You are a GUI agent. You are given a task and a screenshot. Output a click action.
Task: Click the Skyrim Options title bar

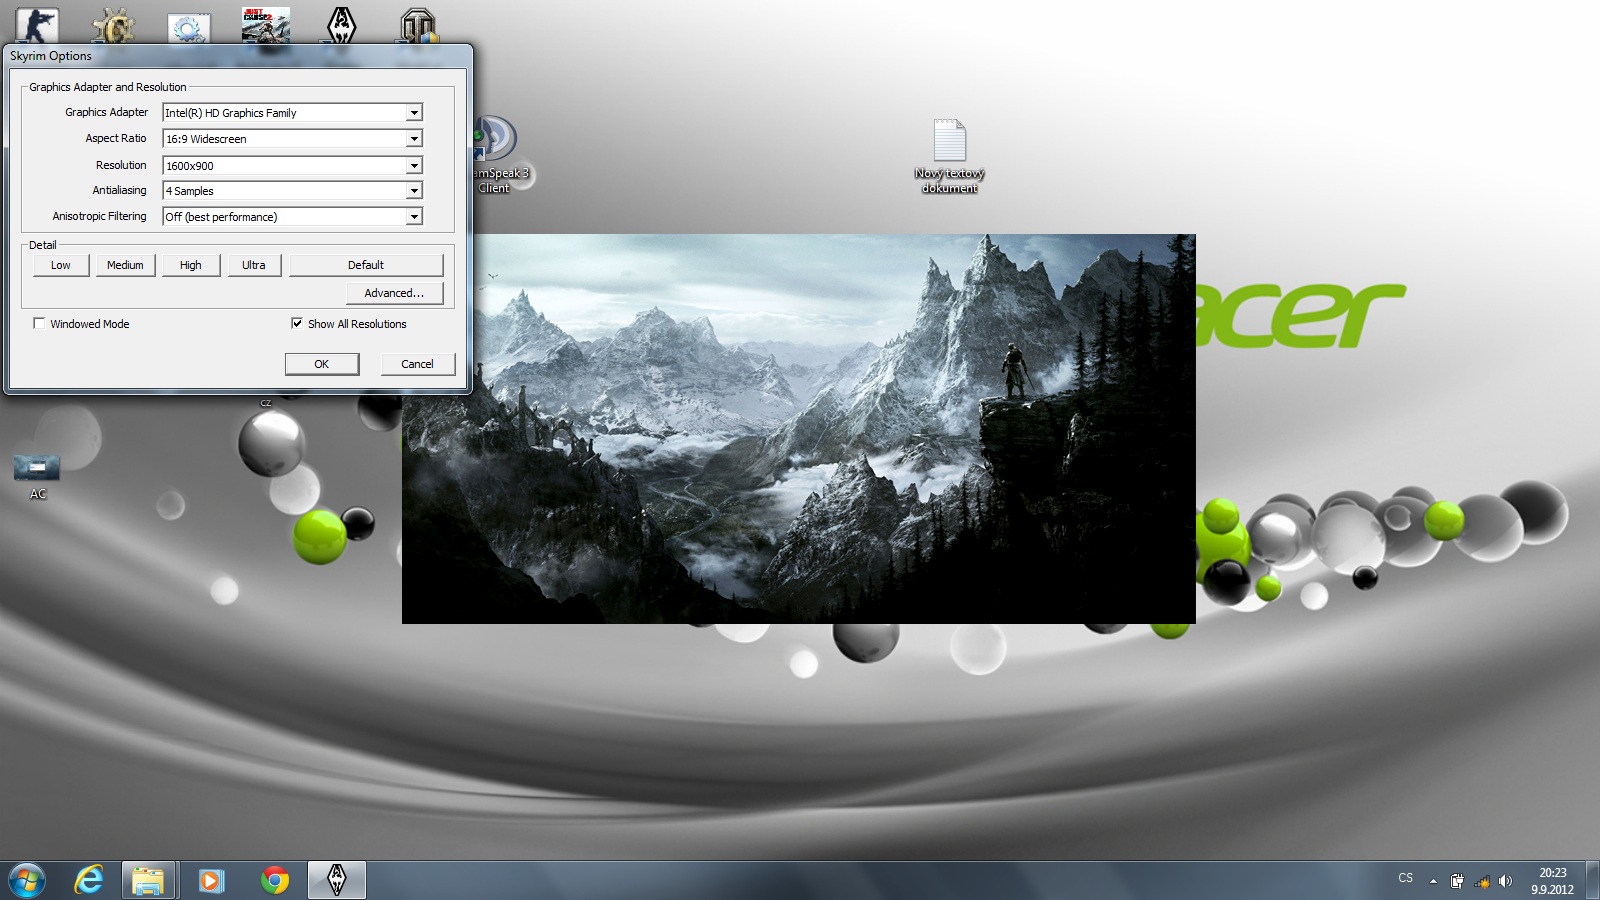pyautogui.click(x=237, y=56)
